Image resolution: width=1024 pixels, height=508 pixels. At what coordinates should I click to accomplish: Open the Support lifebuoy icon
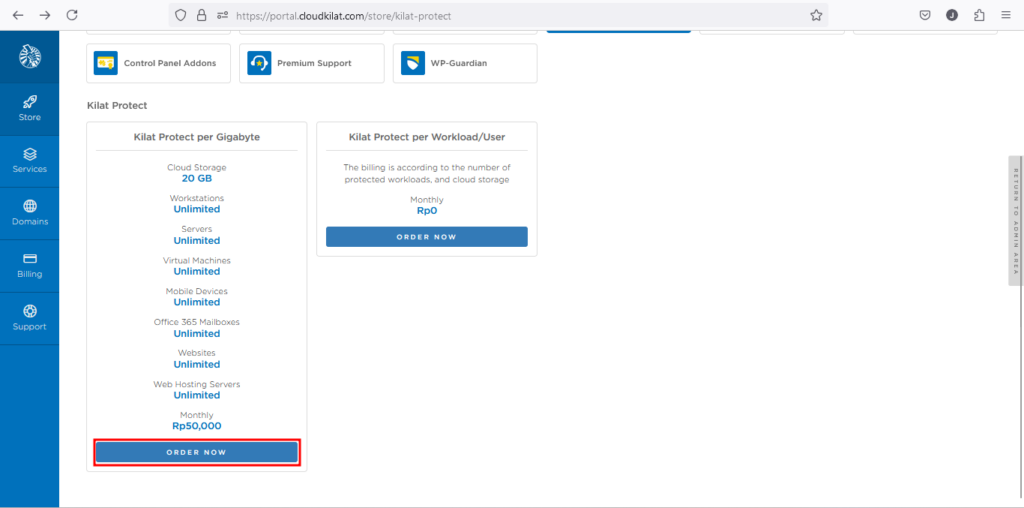(x=29, y=311)
